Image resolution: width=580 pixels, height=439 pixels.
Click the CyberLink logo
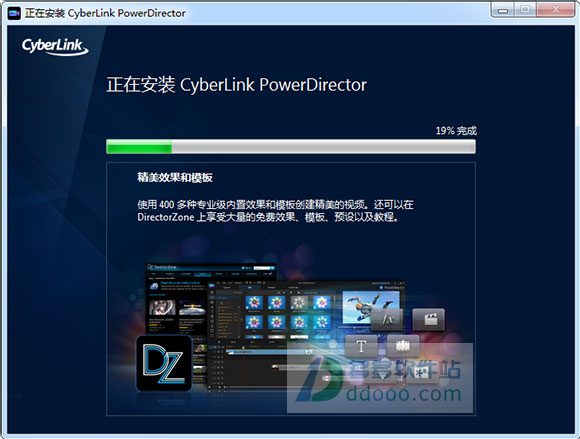pos(55,47)
